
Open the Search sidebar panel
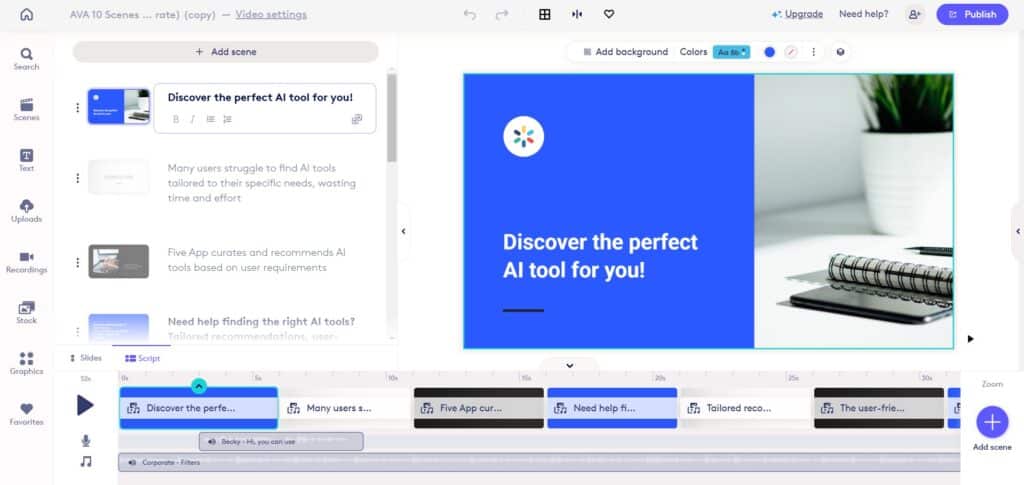coord(26,59)
